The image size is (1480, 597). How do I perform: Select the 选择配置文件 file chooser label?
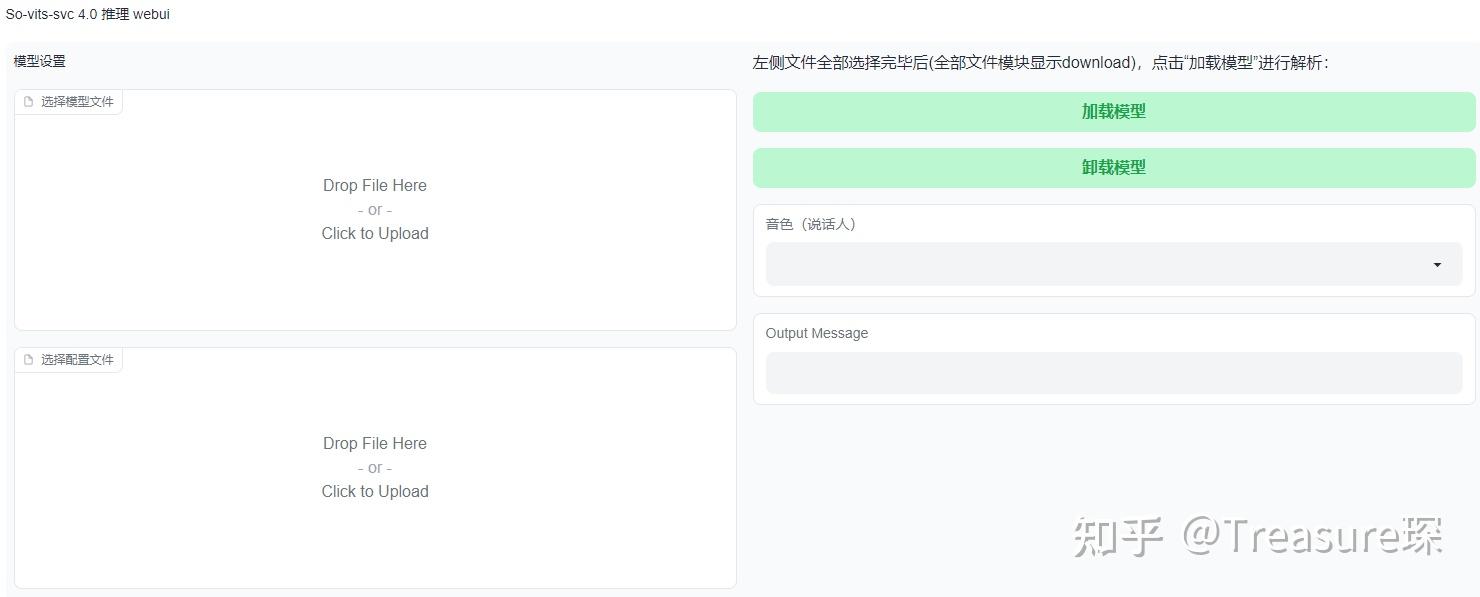coord(75,359)
